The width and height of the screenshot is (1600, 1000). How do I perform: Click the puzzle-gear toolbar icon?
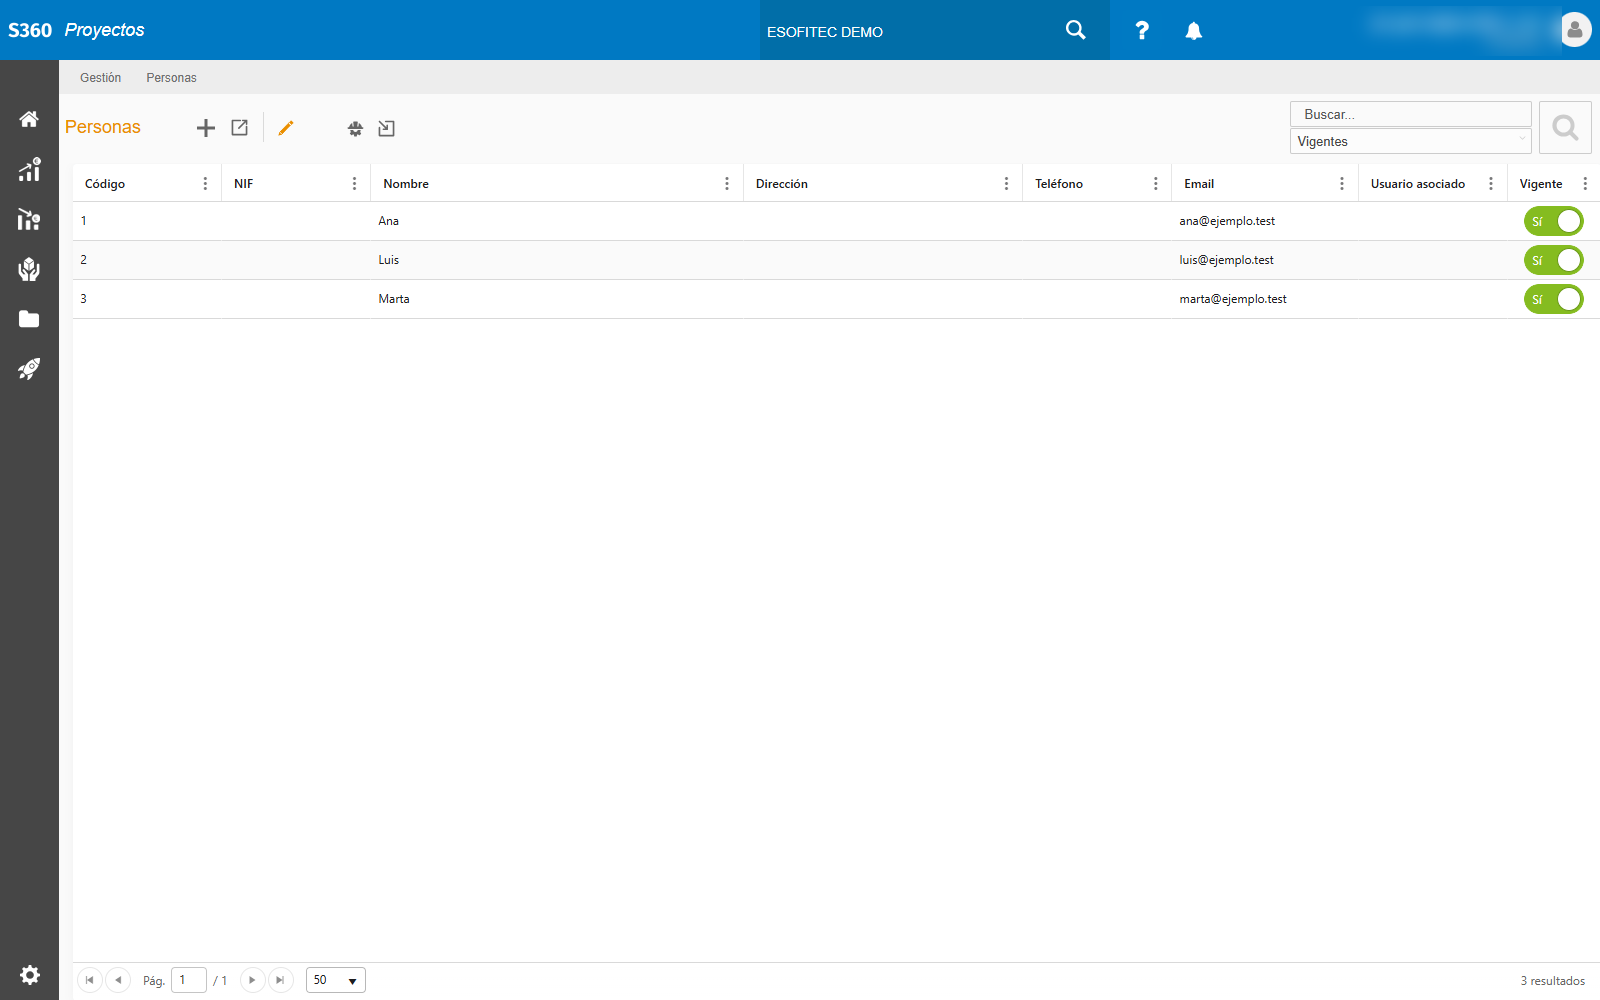[355, 128]
